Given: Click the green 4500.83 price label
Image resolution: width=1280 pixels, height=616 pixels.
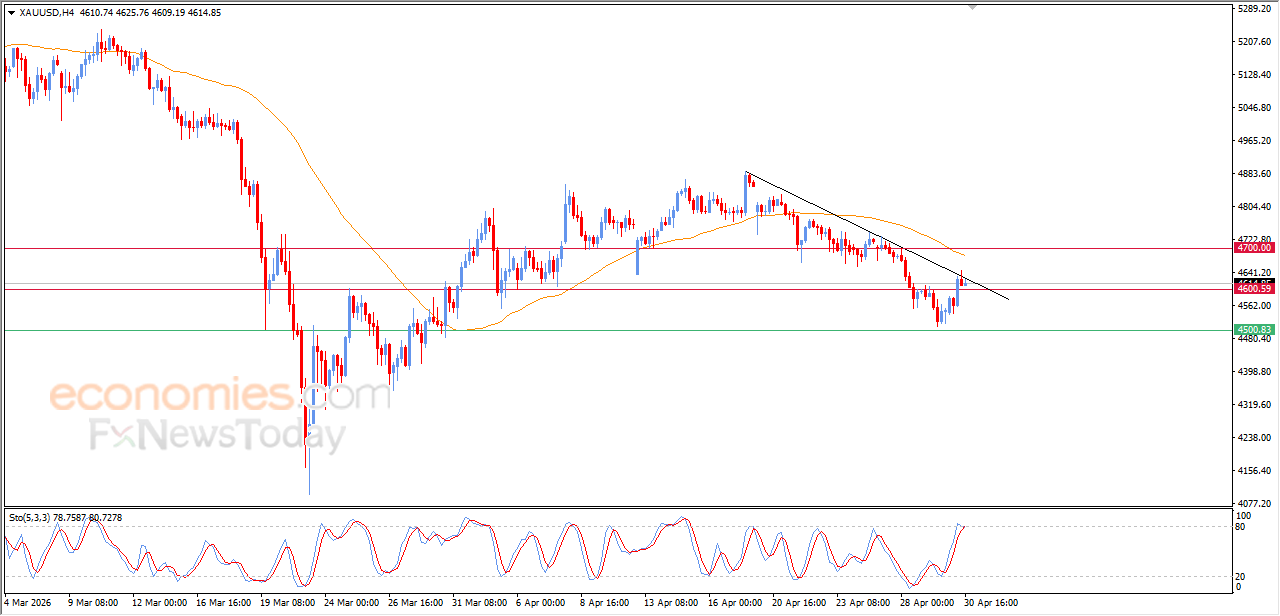Looking at the screenshot, I should (1253, 330).
